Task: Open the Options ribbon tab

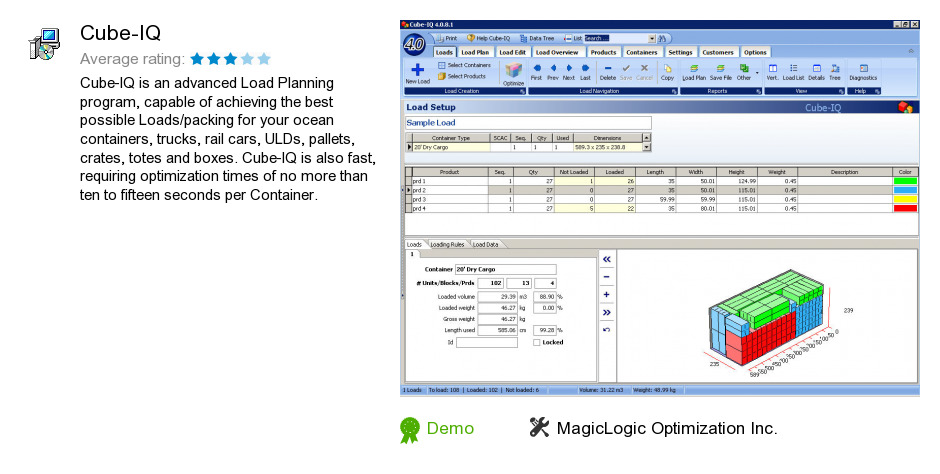Action: coord(755,52)
